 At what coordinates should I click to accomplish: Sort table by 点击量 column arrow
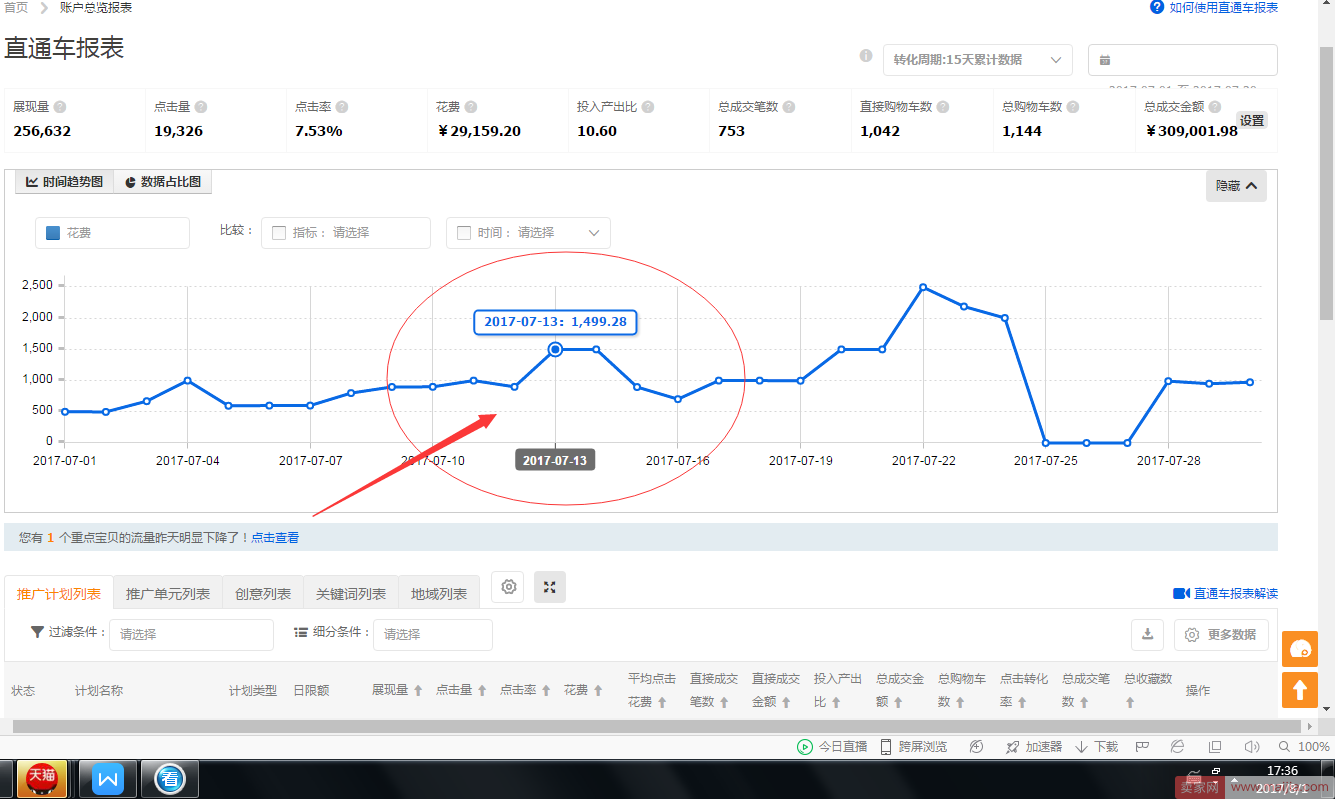pyautogui.click(x=482, y=691)
